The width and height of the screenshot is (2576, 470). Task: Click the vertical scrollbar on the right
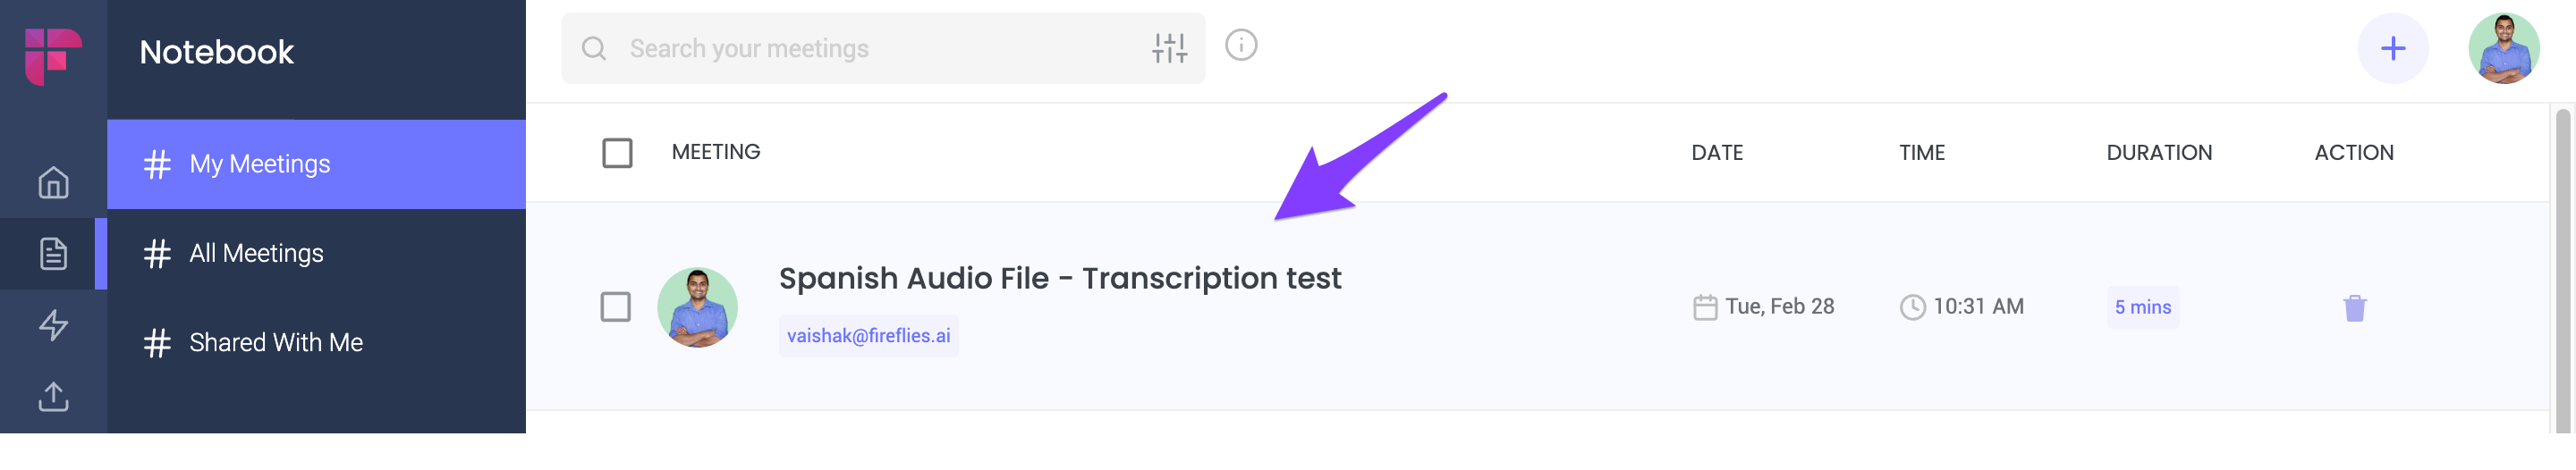pos(2562,268)
